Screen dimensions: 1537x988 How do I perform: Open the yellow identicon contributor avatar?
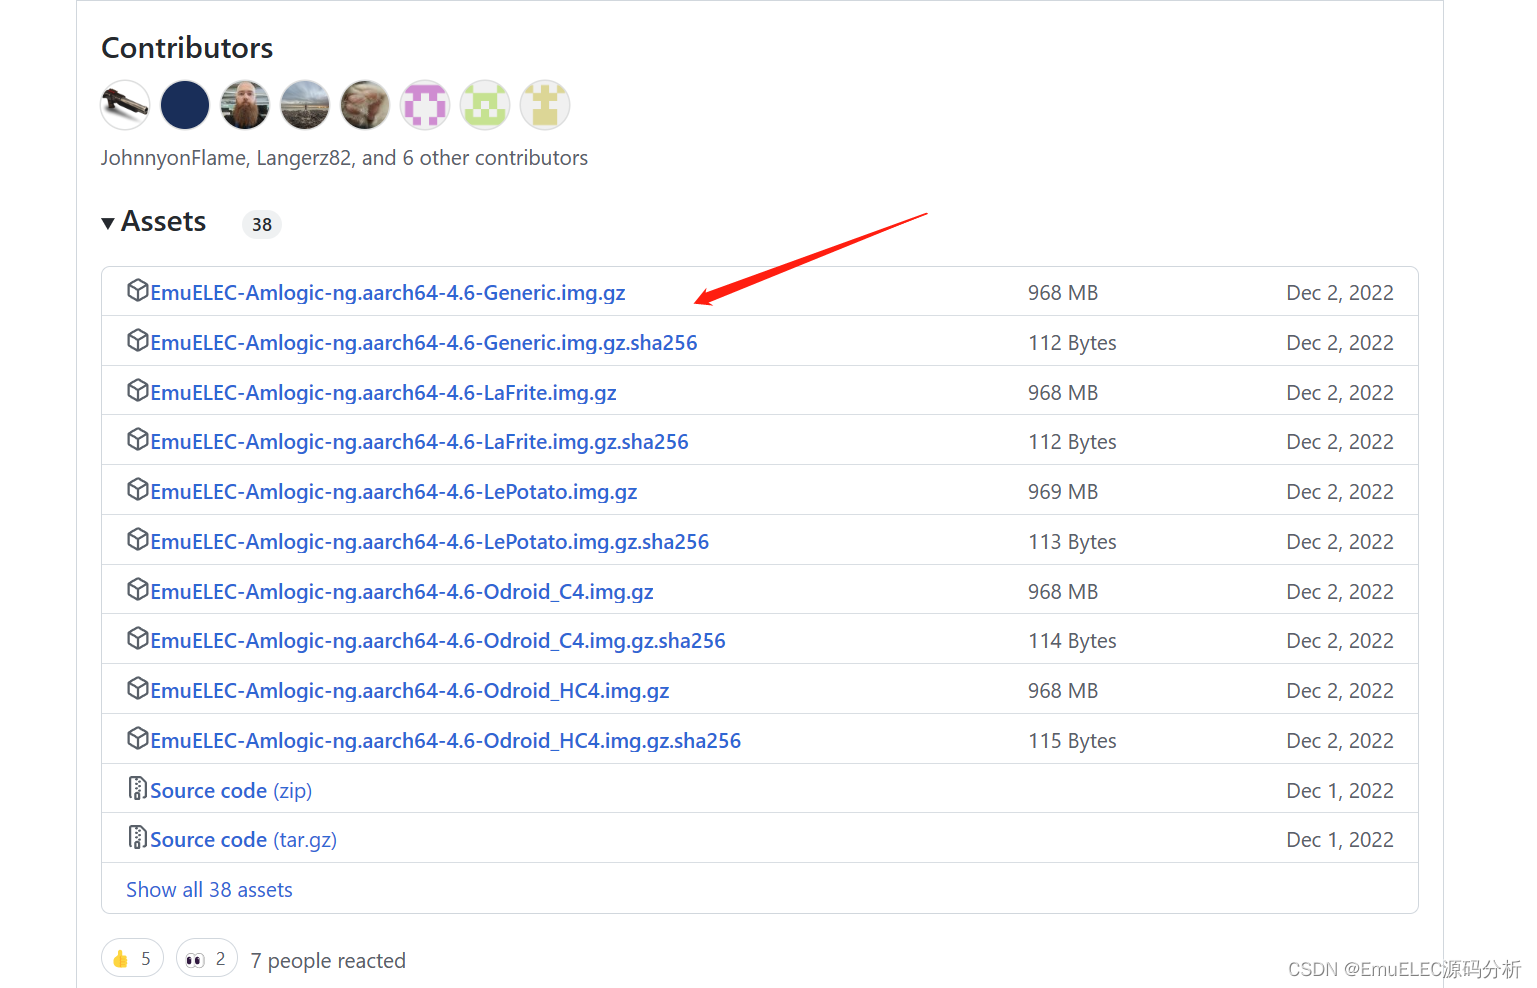click(545, 105)
